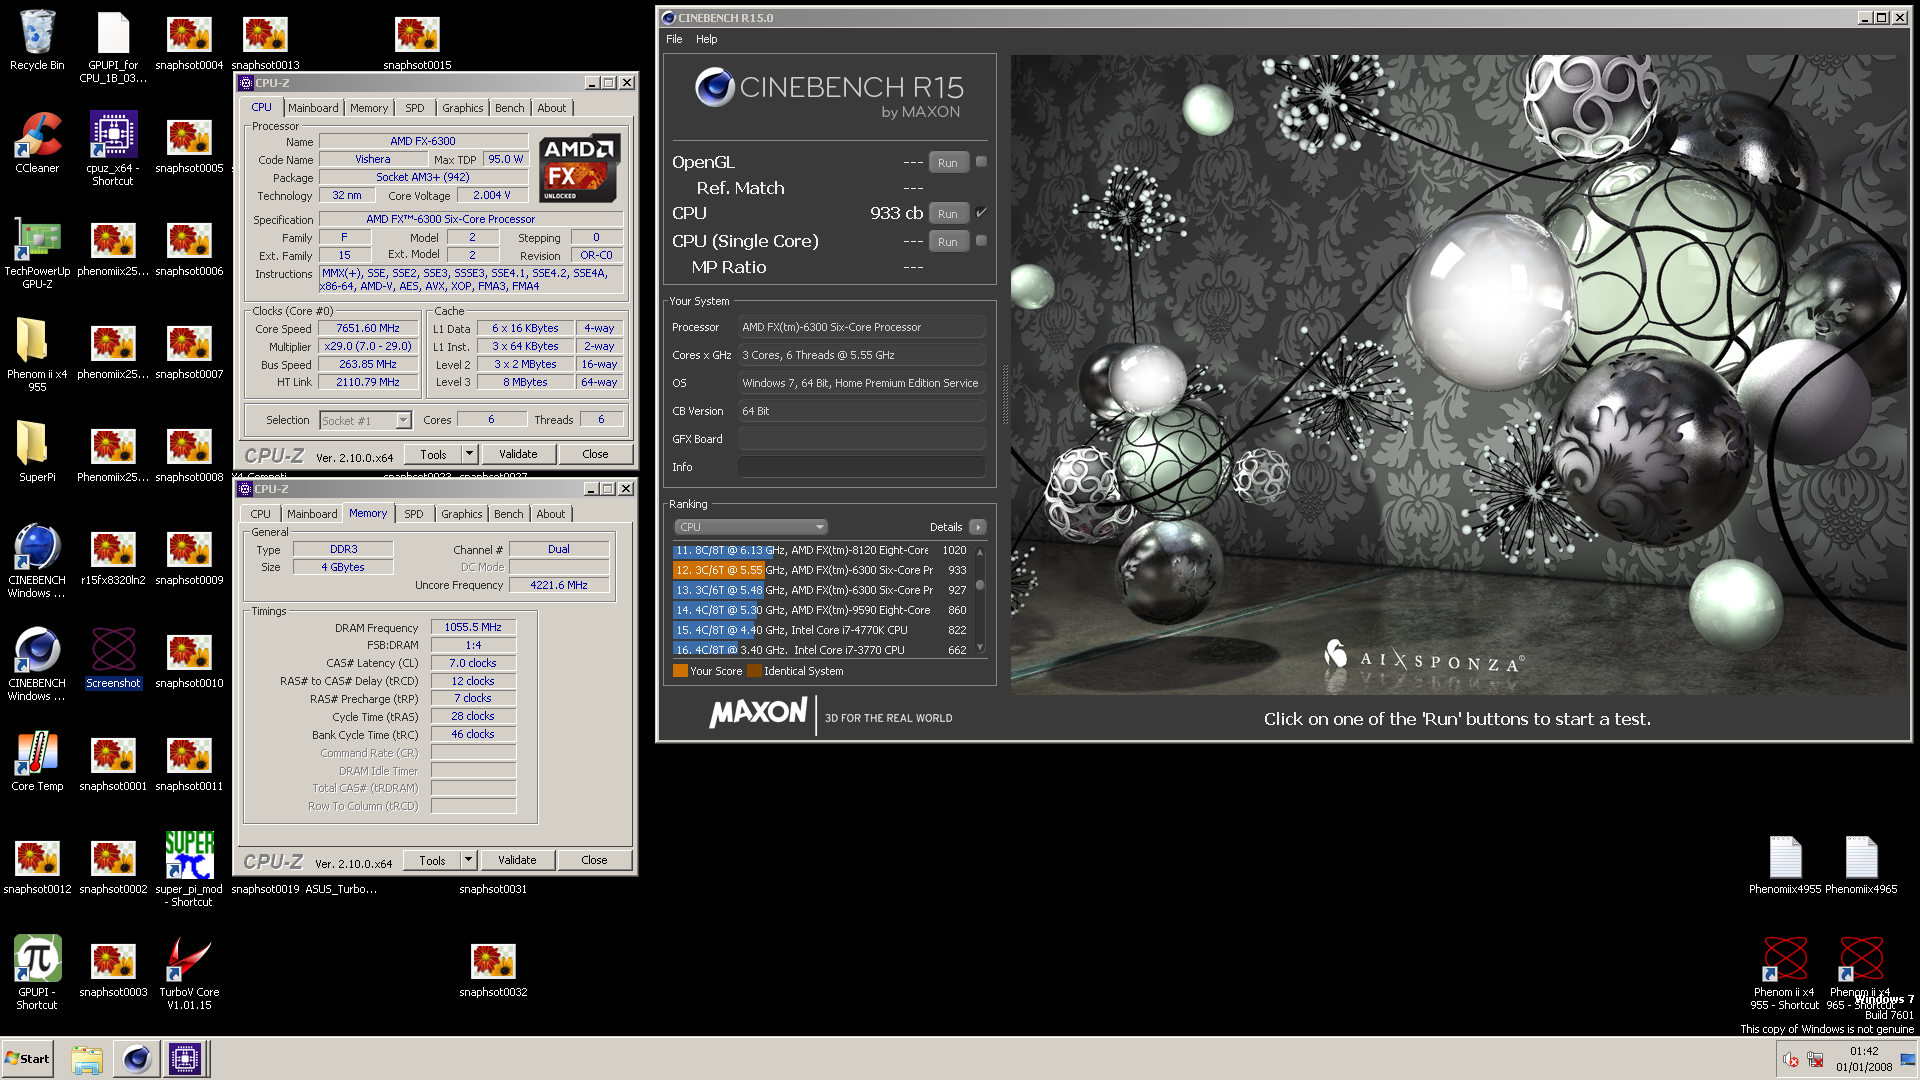Open the cpuz_x64 Shortcut desktop icon
This screenshot has width=1920, height=1080.
113,148
